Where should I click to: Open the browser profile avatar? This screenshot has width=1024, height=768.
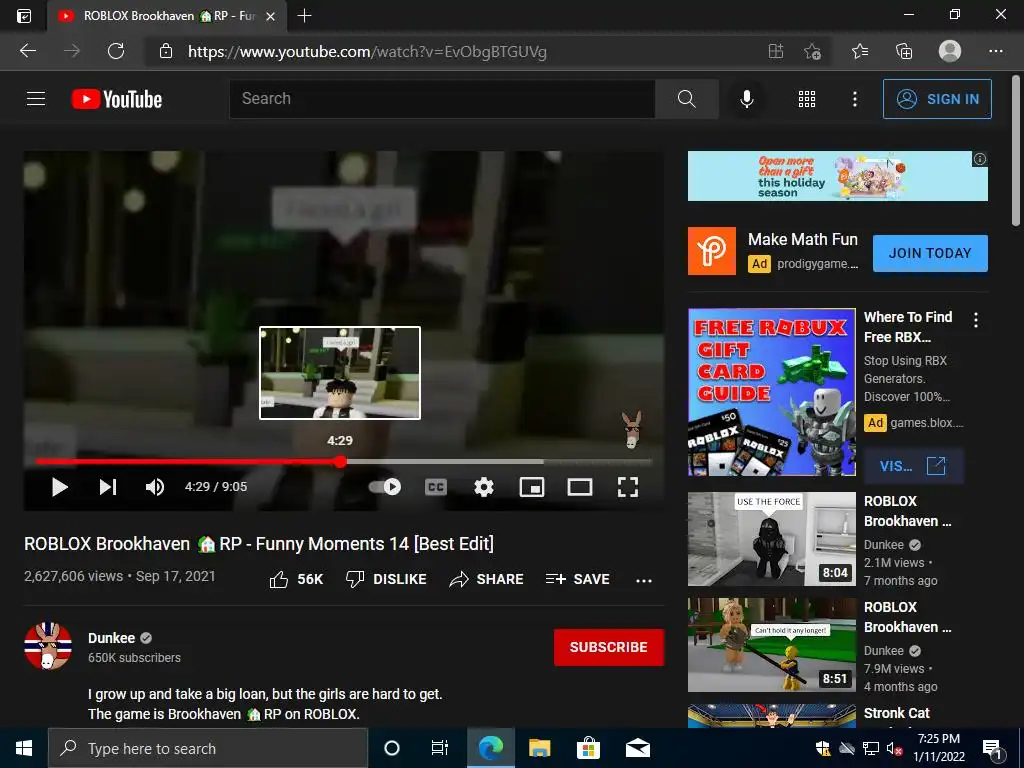tap(950, 51)
